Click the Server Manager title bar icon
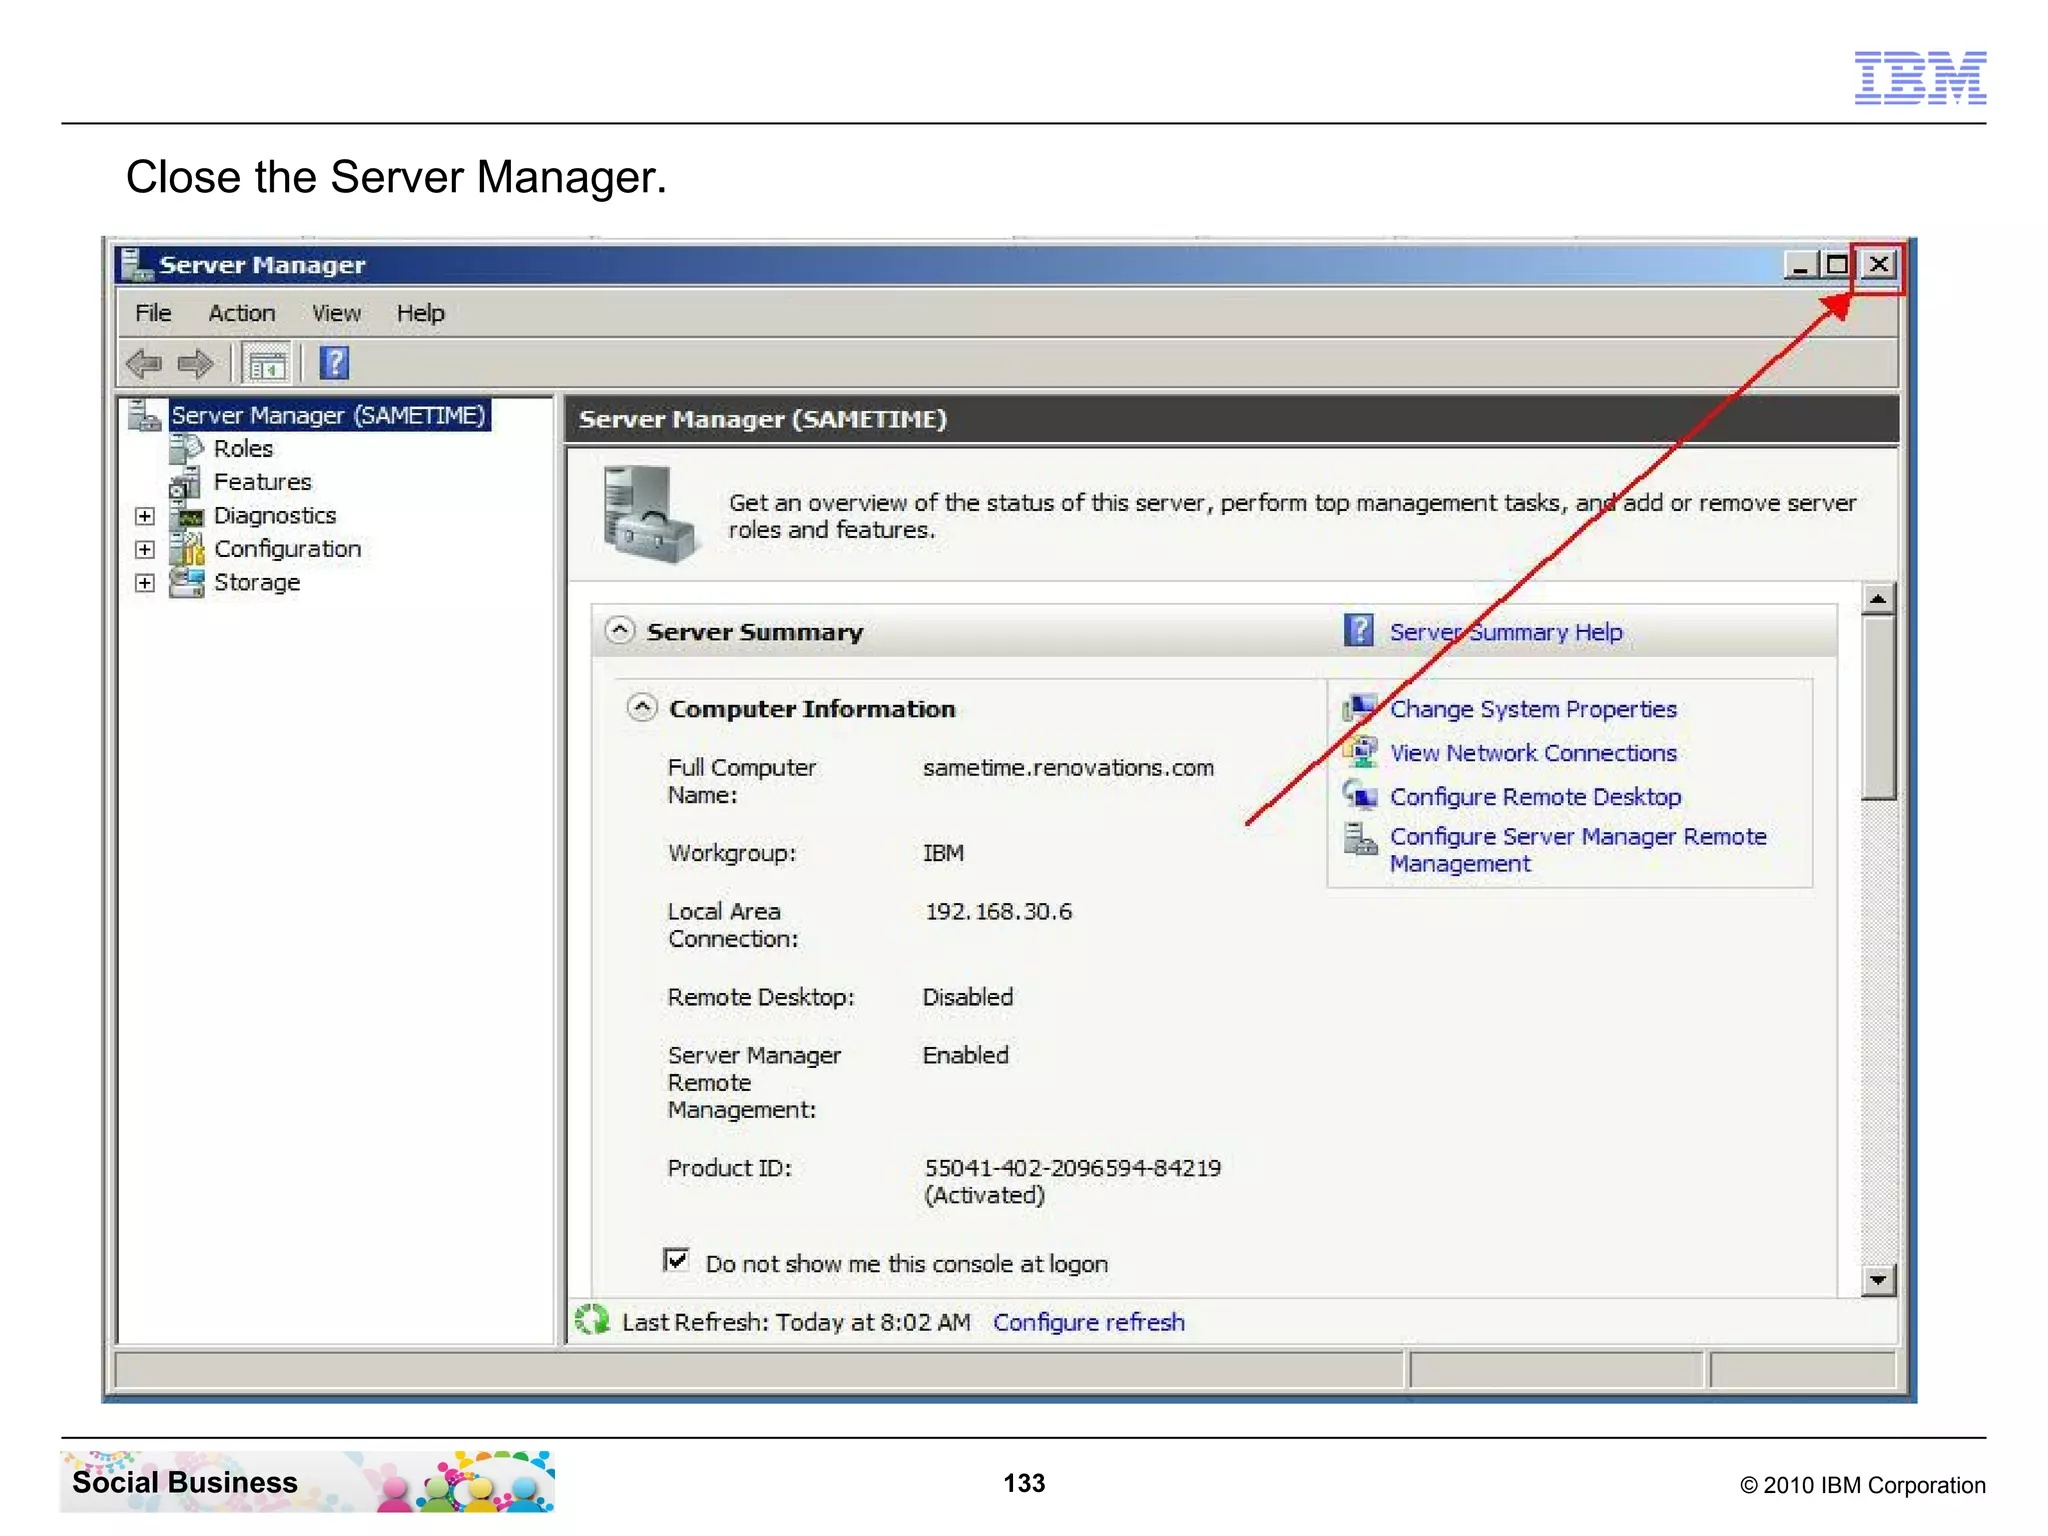Screen dimensions: 2048x1536 tap(137, 264)
